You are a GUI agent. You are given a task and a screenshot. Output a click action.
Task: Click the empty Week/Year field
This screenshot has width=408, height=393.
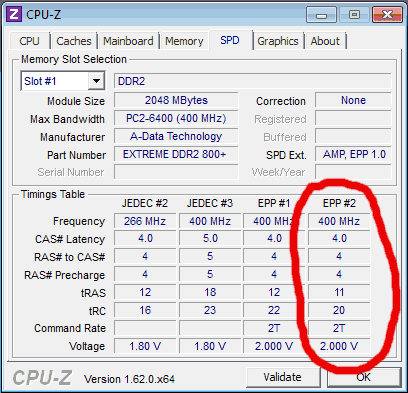tap(353, 172)
